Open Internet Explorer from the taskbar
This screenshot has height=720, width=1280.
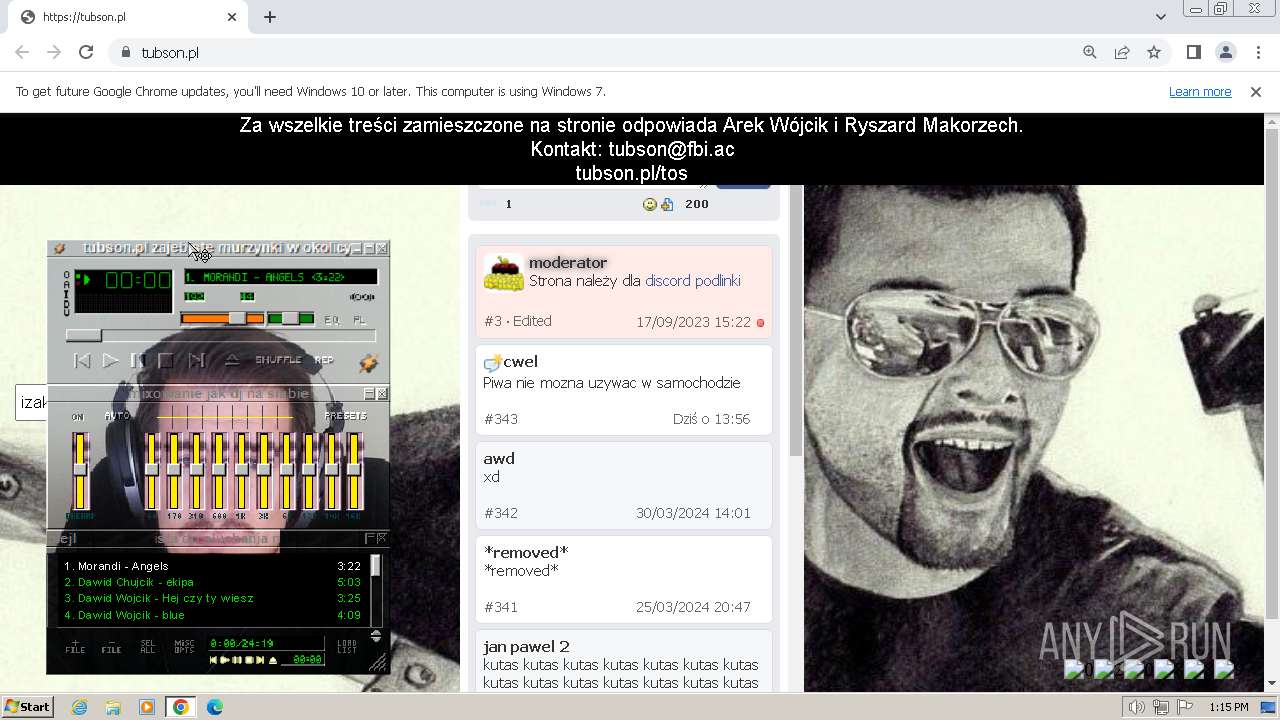[80, 707]
